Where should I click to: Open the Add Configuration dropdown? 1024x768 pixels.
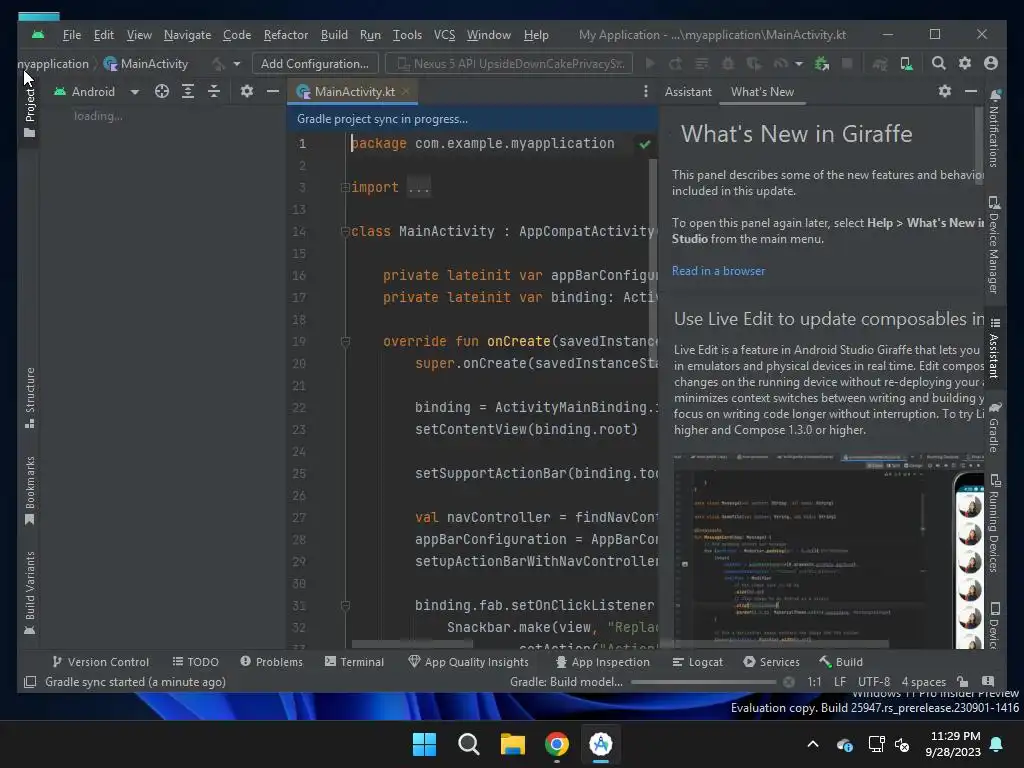(315, 63)
